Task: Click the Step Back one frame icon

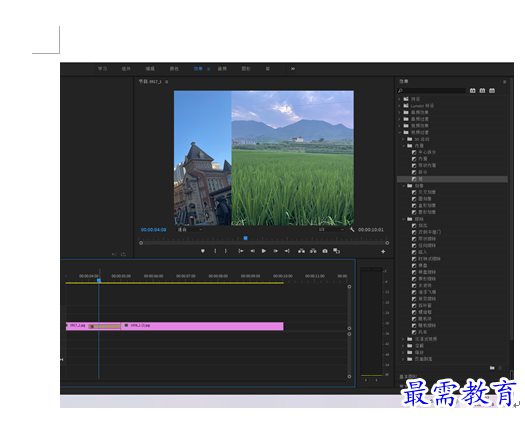Action: (252, 251)
